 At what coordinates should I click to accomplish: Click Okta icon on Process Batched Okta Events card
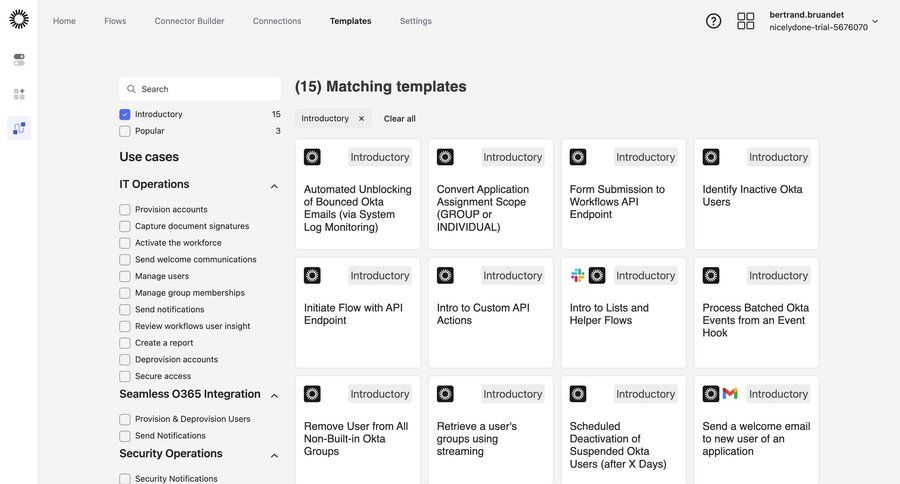(711, 275)
